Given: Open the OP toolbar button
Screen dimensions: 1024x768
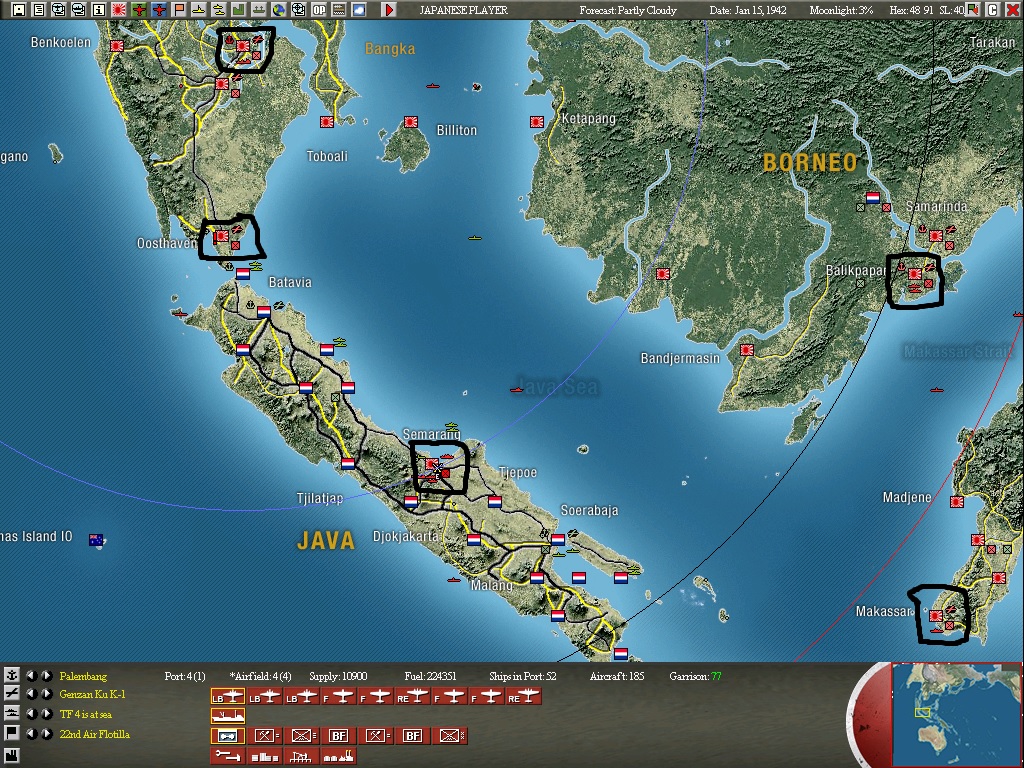Looking at the screenshot, I should coord(319,10).
